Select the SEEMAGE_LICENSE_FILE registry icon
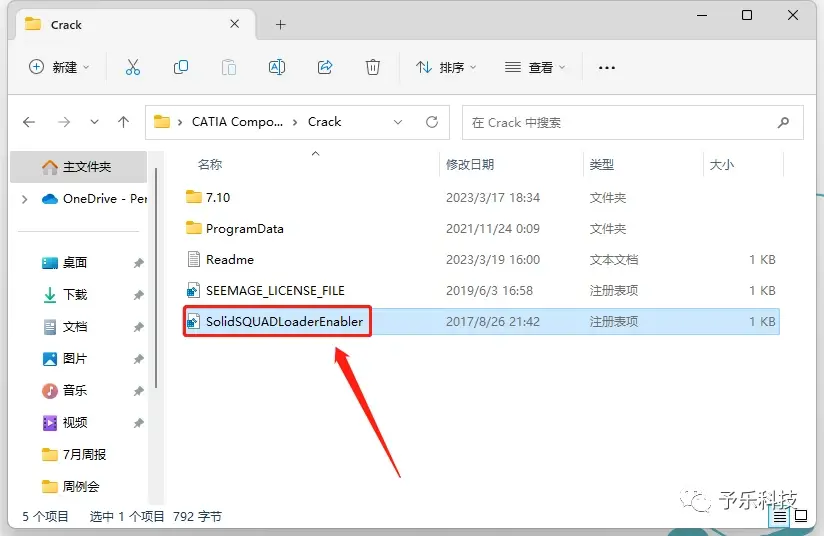This screenshot has width=824, height=536. tap(193, 290)
